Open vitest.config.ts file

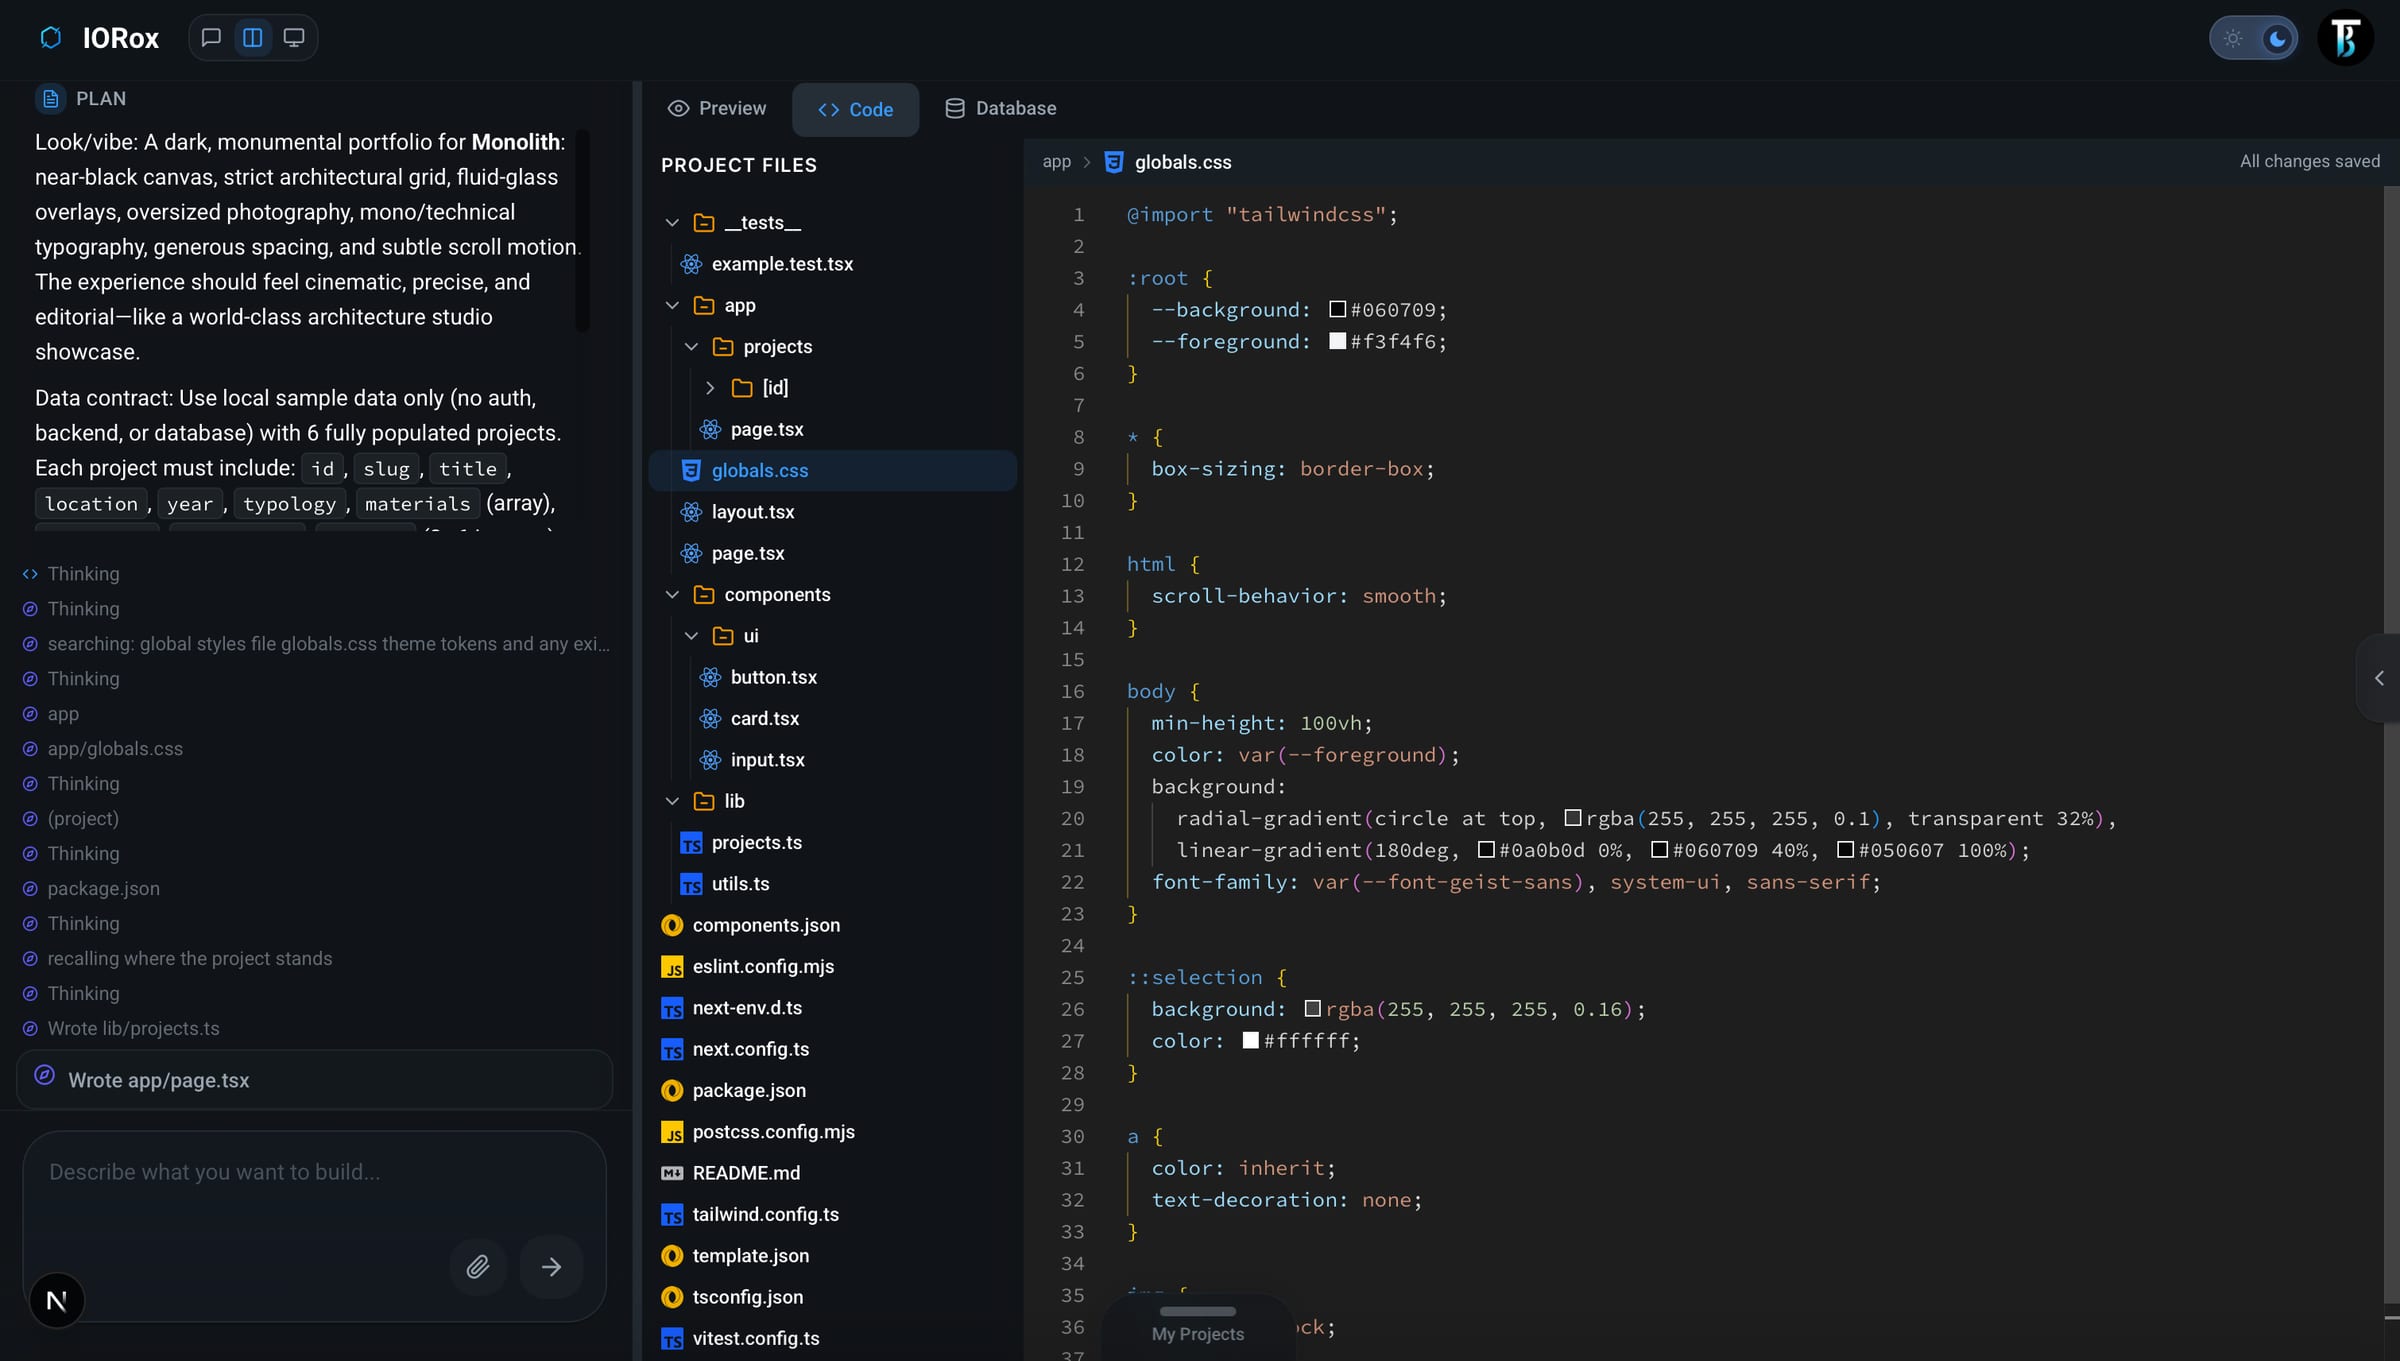point(832,1338)
